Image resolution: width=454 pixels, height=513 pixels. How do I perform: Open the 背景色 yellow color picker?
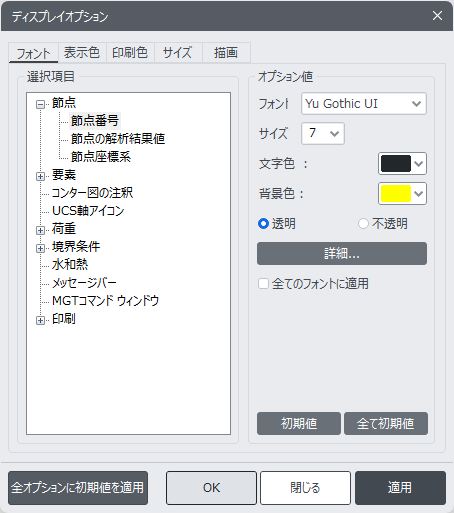click(402, 194)
